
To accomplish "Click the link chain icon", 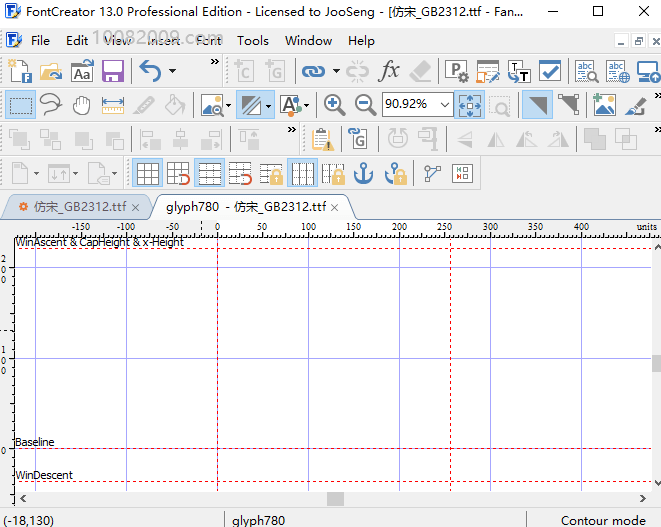I will click(313, 72).
